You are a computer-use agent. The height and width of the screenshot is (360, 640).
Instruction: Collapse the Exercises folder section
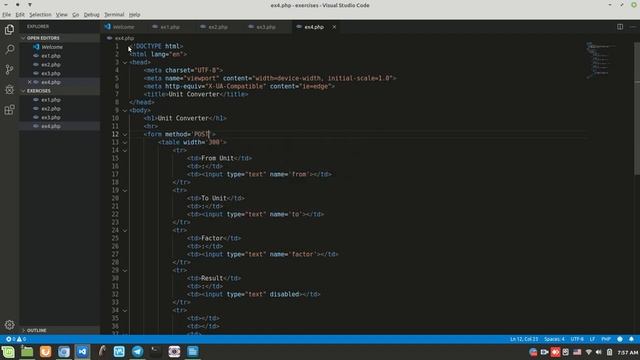click(x=59, y=91)
